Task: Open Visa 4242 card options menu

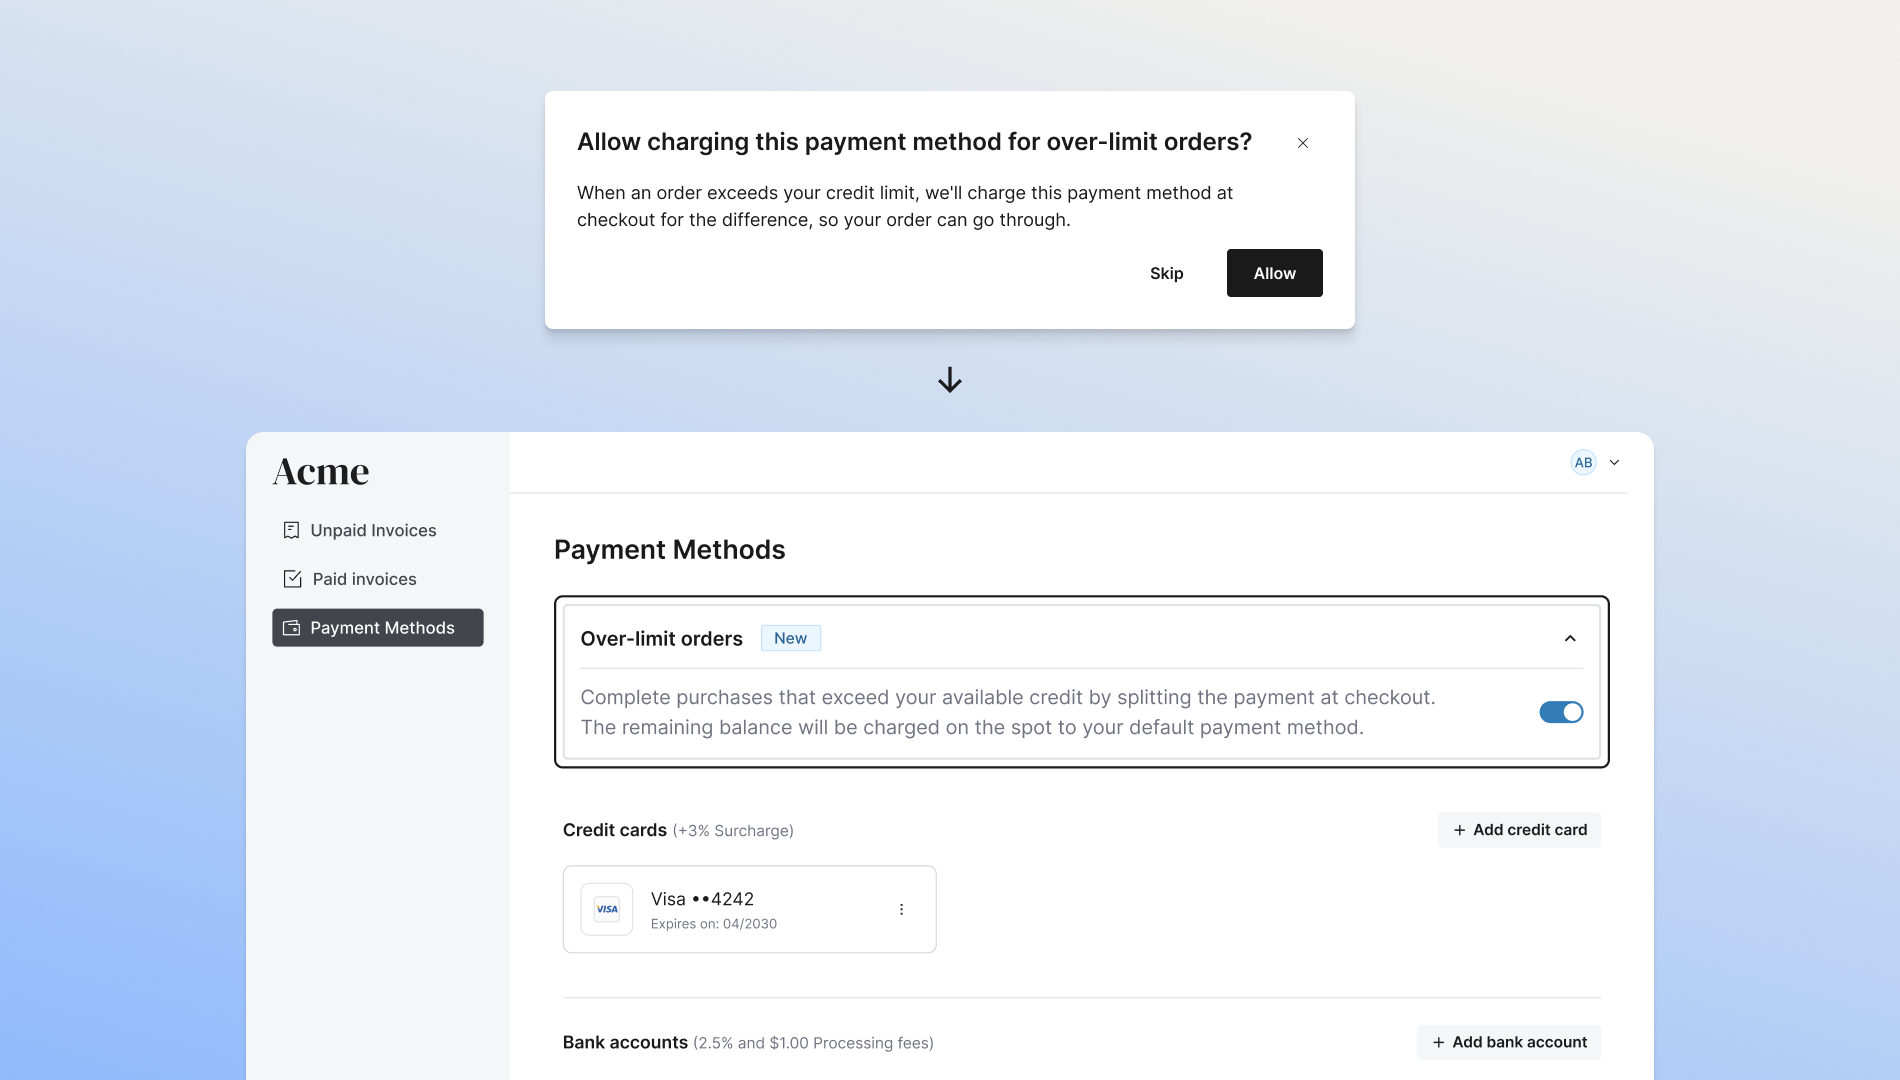Action: point(901,909)
